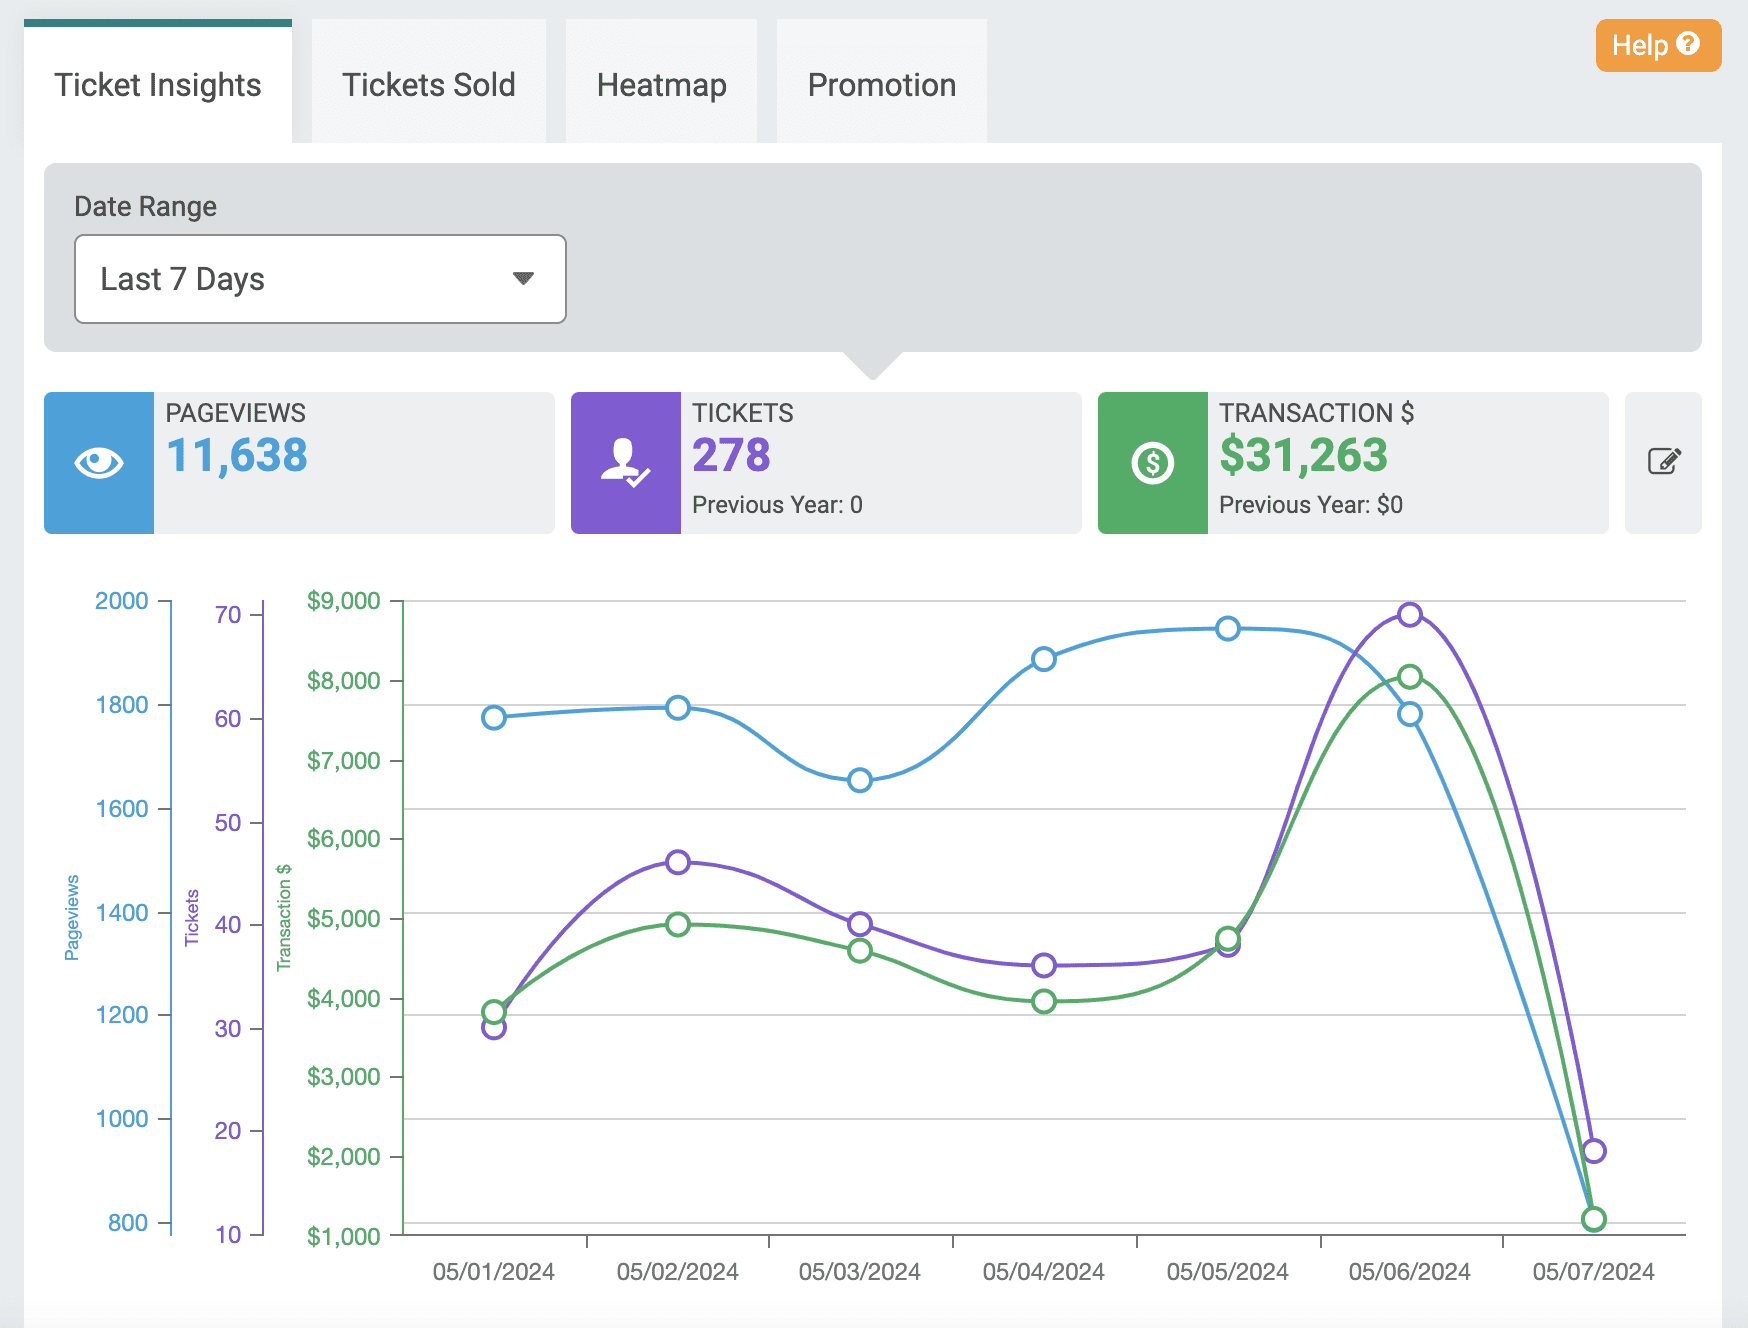
Task: Select the 05/06/2024 purple peak data point
Action: coord(1411,615)
